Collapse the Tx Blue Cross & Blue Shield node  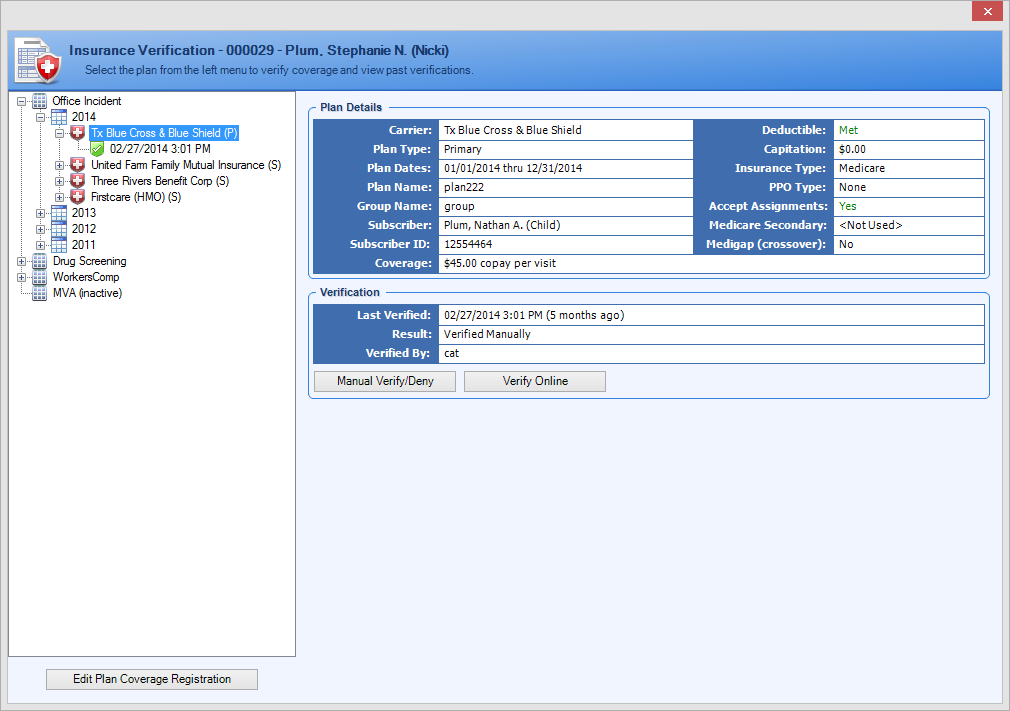[60, 133]
